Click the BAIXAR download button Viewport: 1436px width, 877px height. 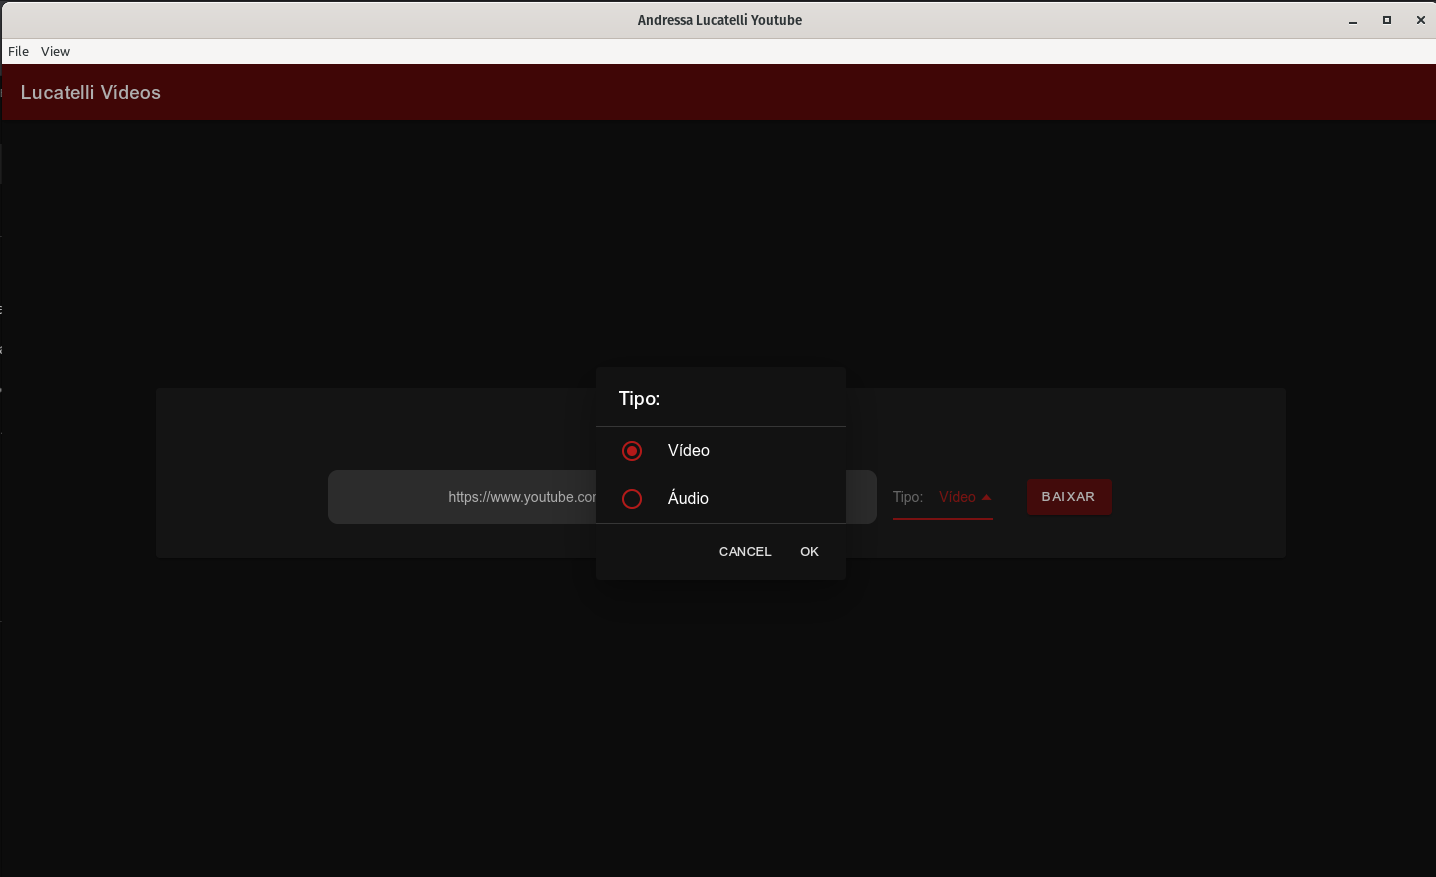pyautogui.click(x=1069, y=496)
